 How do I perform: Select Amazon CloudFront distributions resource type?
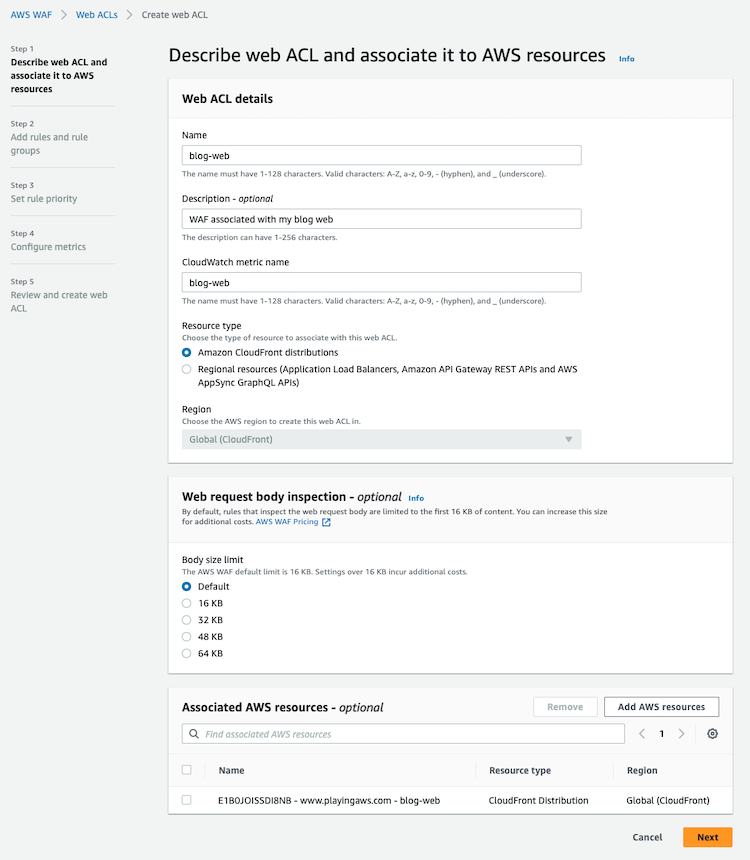coord(187,353)
